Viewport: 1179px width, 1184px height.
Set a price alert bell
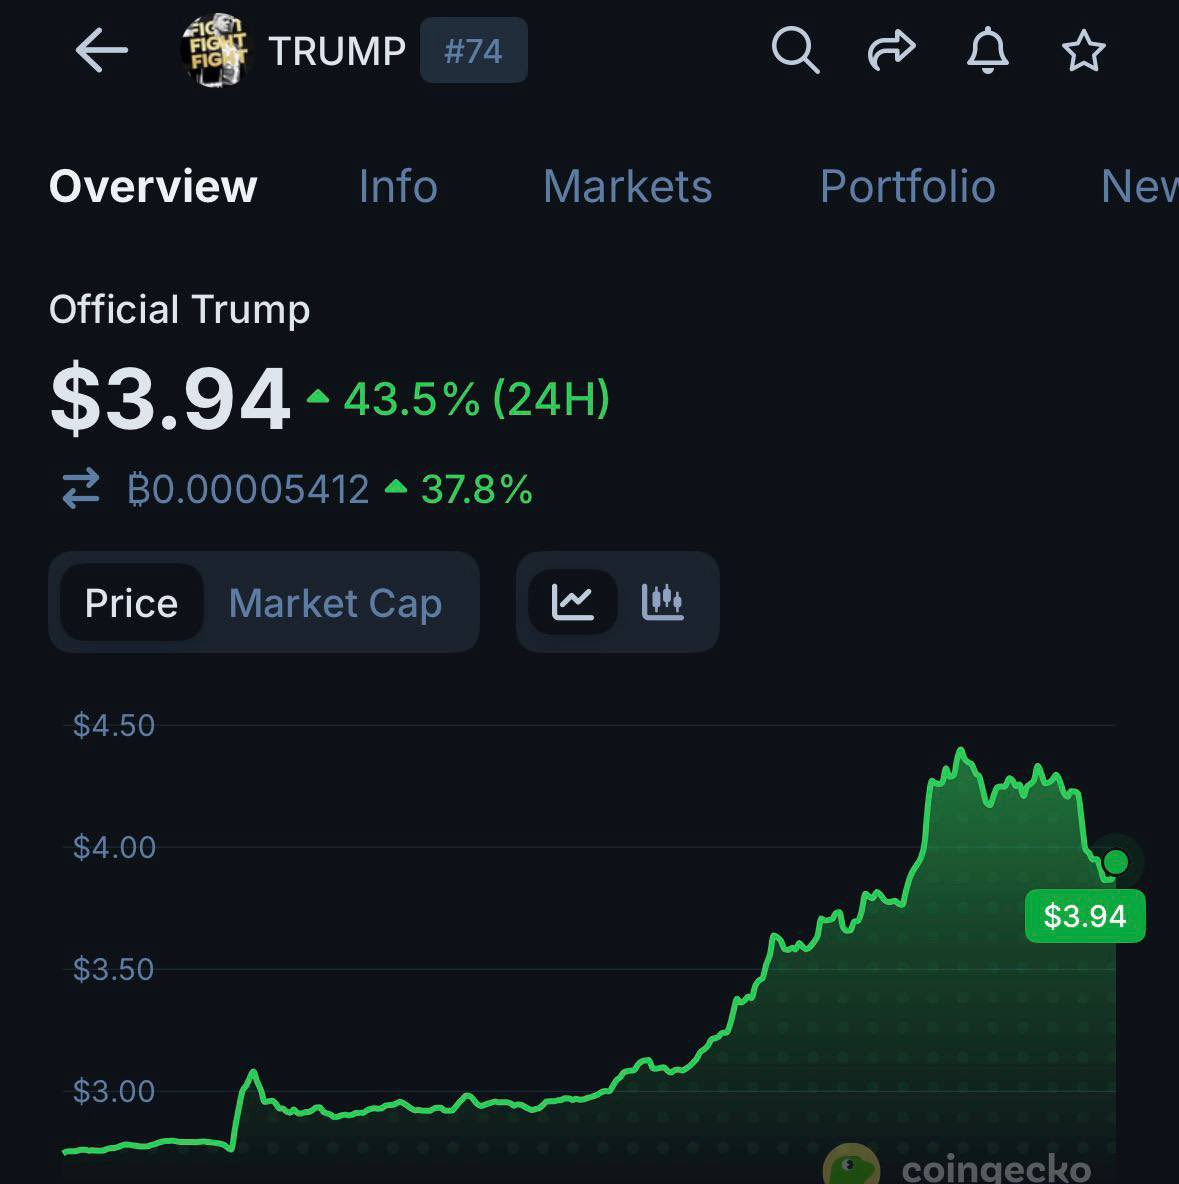pyautogui.click(x=987, y=50)
